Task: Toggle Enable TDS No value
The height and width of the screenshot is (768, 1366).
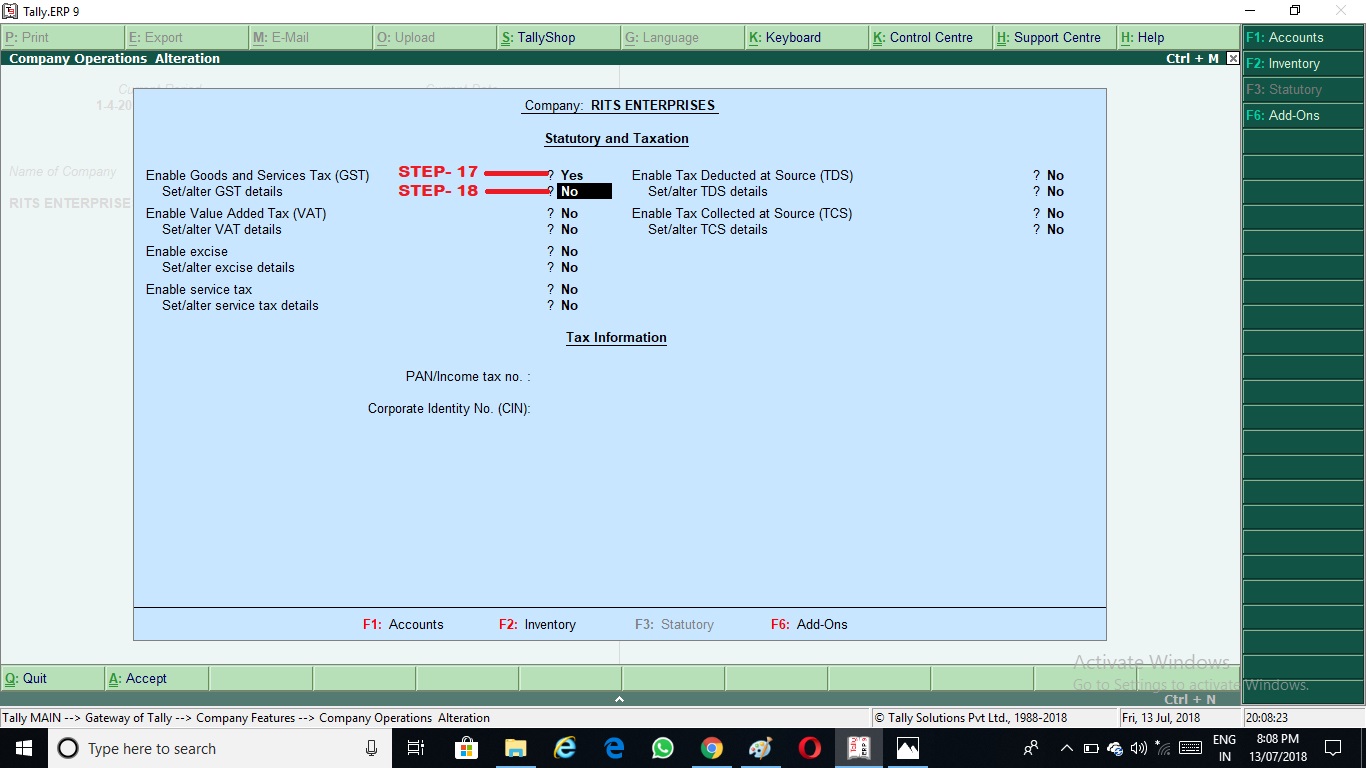Action: [1055, 175]
